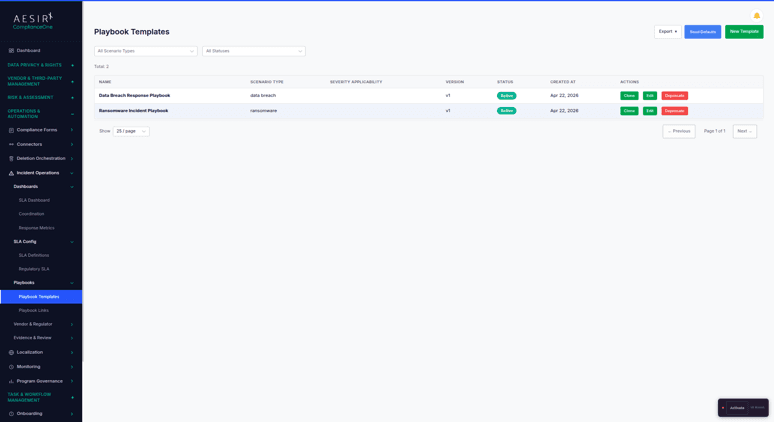
Task: Click Active status badge for Data Breach row
Action: click(506, 96)
